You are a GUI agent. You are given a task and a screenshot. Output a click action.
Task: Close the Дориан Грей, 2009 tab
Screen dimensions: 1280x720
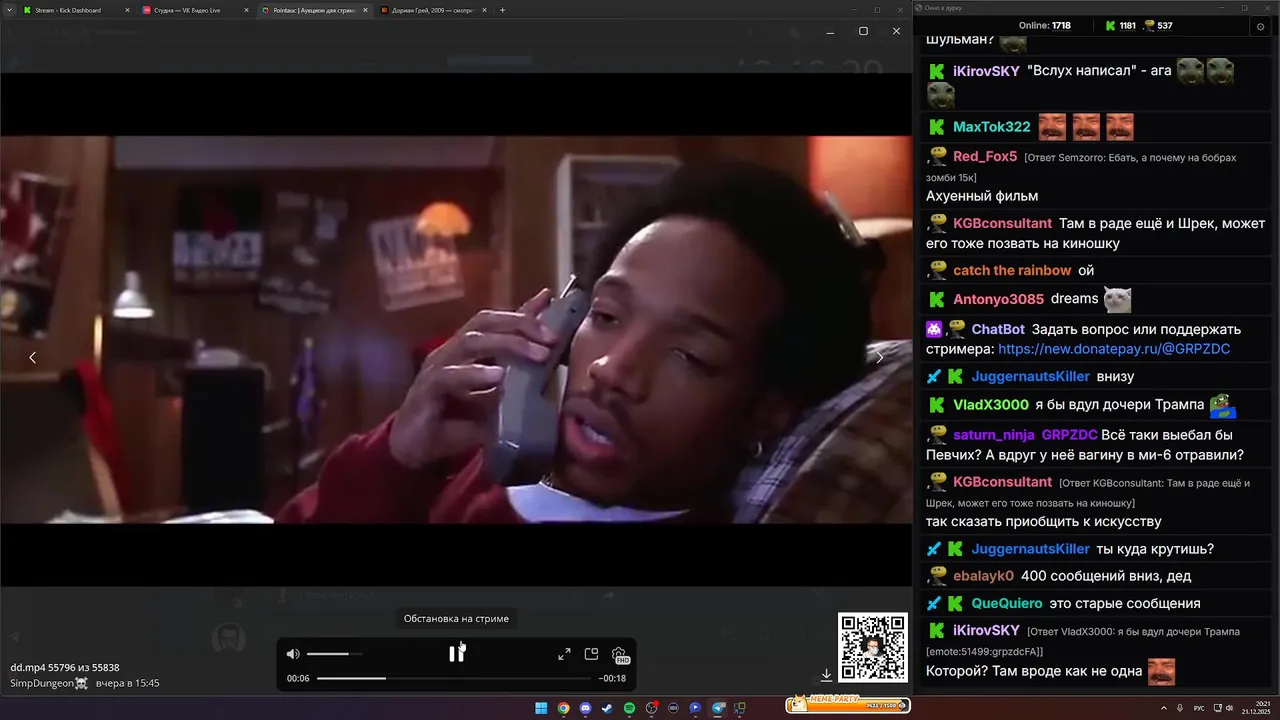coord(483,10)
